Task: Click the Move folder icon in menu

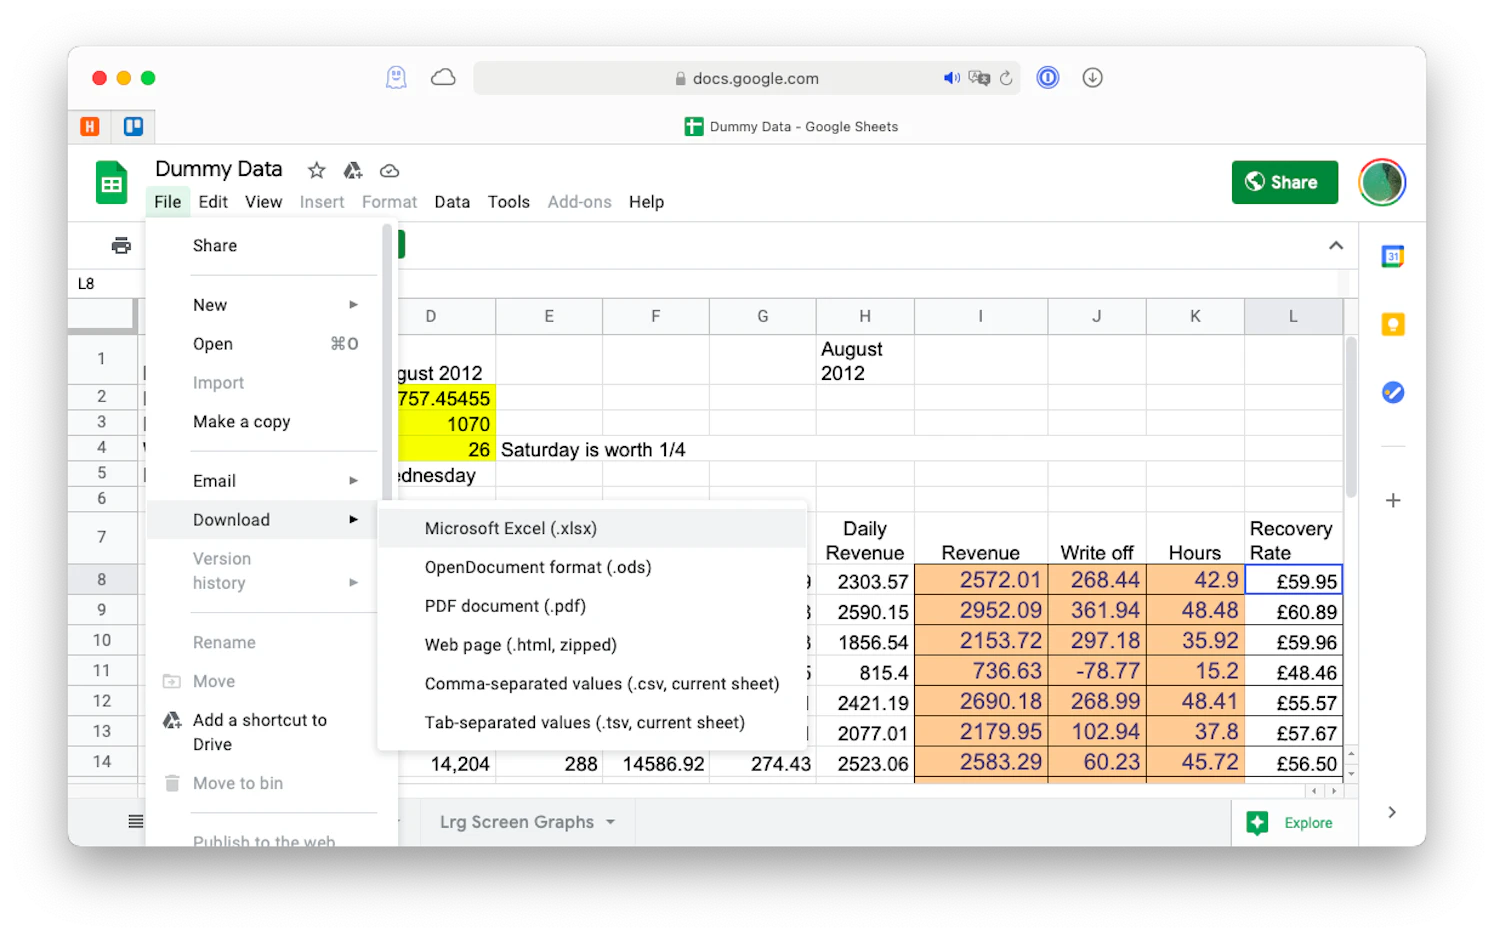Action: click(172, 682)
